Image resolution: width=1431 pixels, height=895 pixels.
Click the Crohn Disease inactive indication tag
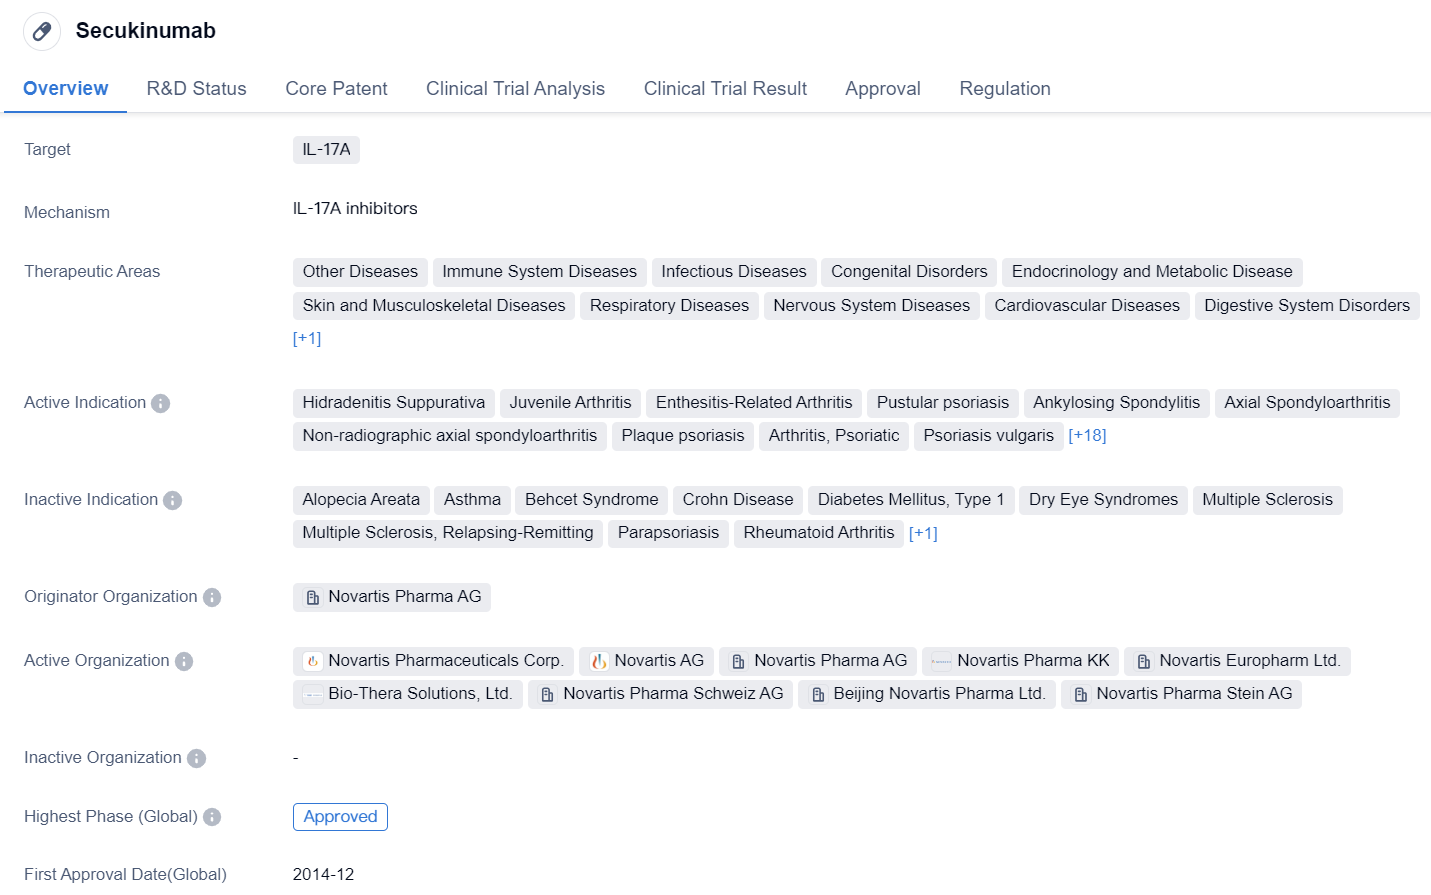pyautogui.click(x=737, y=499)
